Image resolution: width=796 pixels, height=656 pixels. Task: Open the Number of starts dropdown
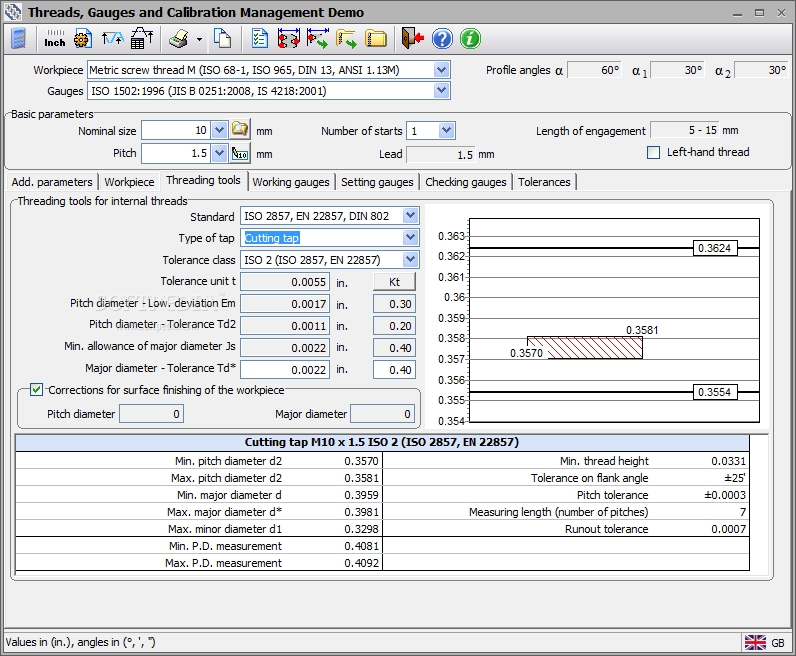pyautogui.click(x=446, y=130)
